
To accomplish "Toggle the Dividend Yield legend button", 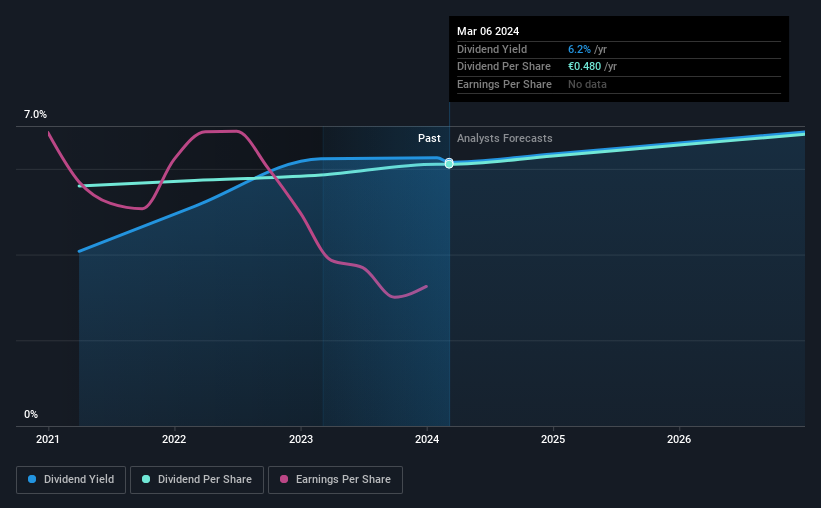I will [x=71, y=479].
